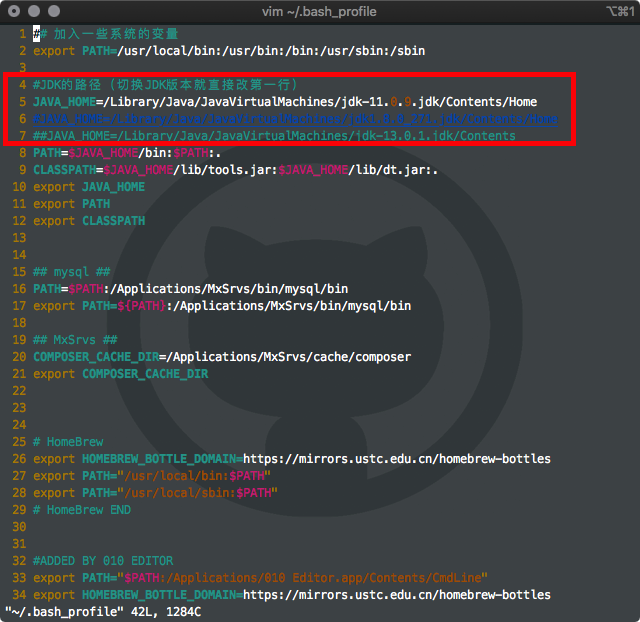Image resolution: width=640 pixels, height=622 pixels.
Task: Click the red close window button
Action: [x=14, y=11]
